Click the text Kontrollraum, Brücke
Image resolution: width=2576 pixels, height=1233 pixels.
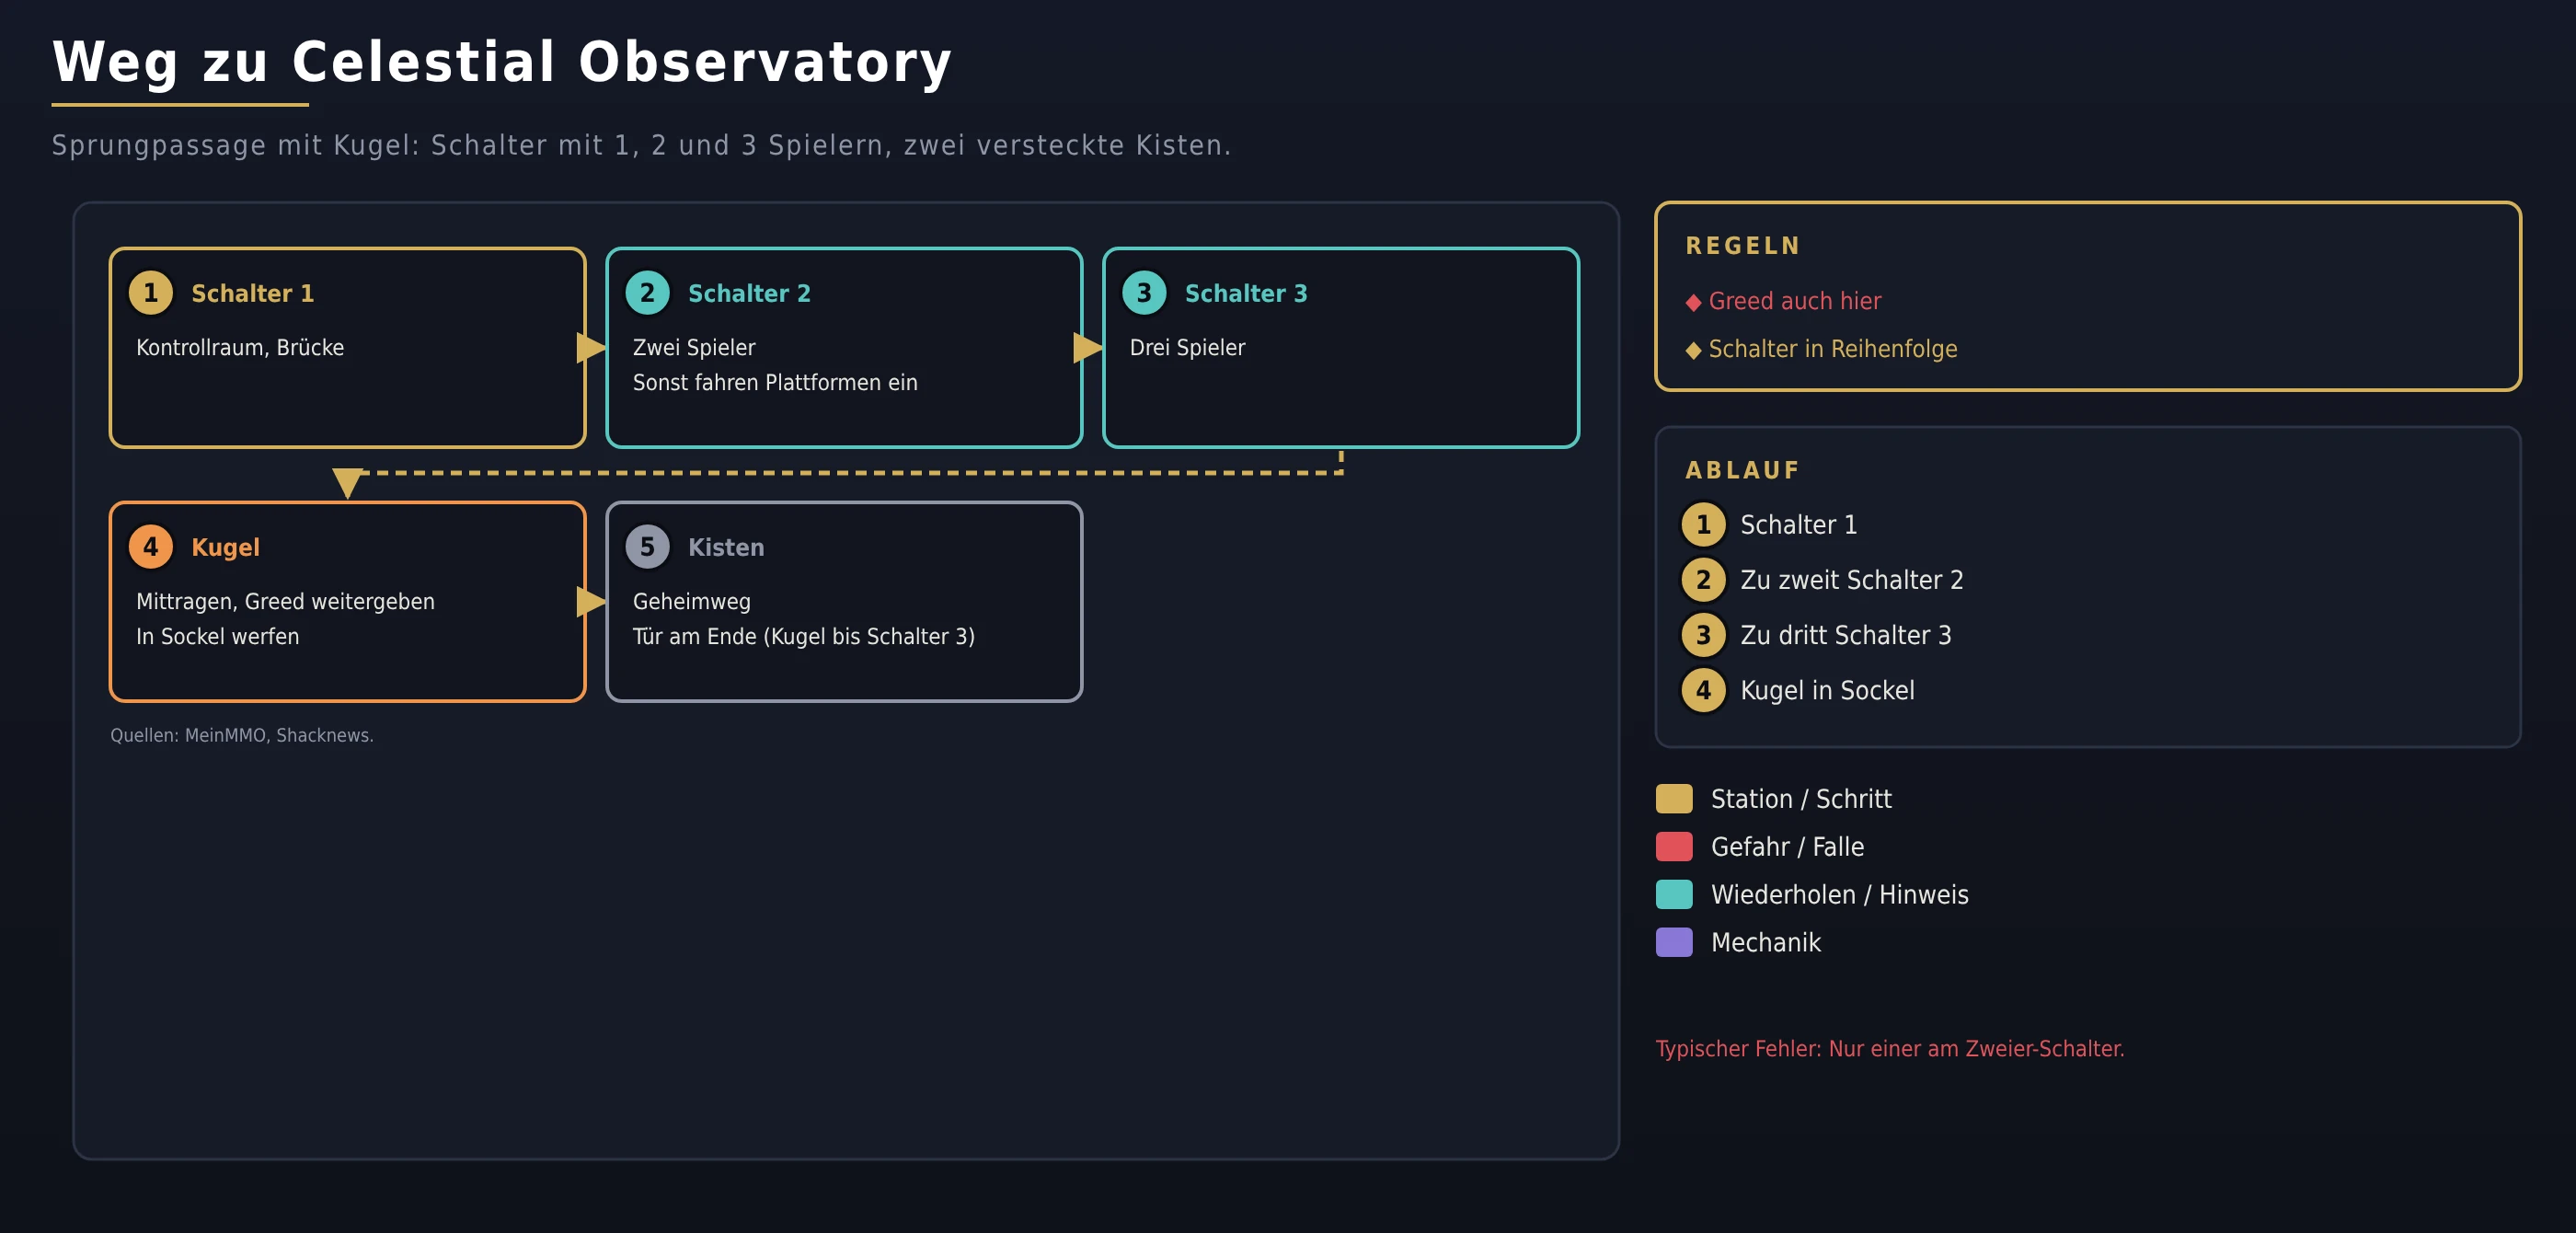click(240, 347)
